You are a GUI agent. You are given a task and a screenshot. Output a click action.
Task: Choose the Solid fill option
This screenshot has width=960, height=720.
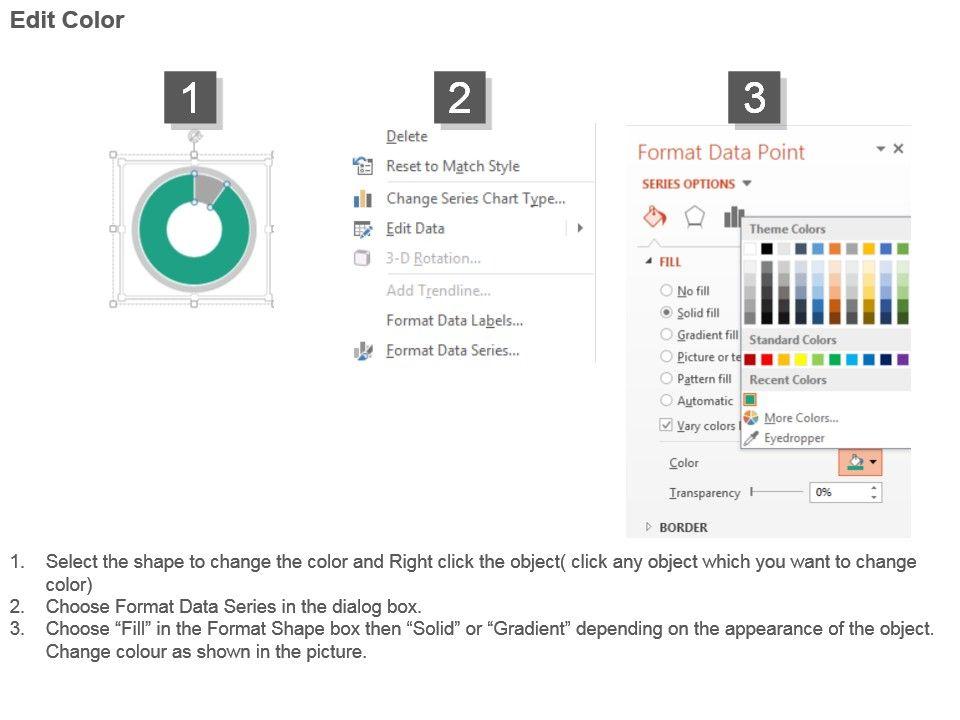pyautogui.click(x=666, y=313)
